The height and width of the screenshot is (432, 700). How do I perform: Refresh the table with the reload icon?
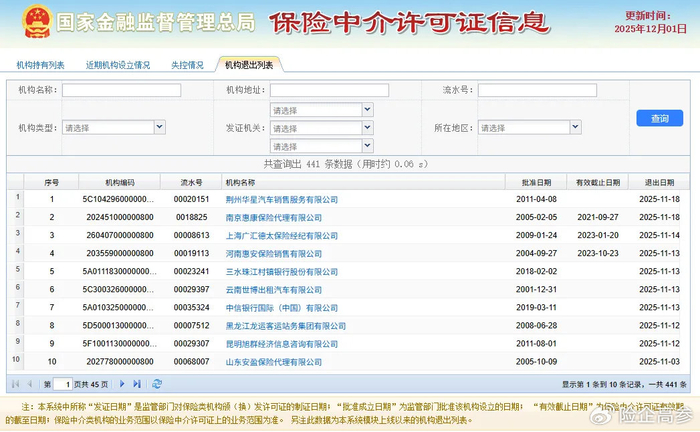157,383
